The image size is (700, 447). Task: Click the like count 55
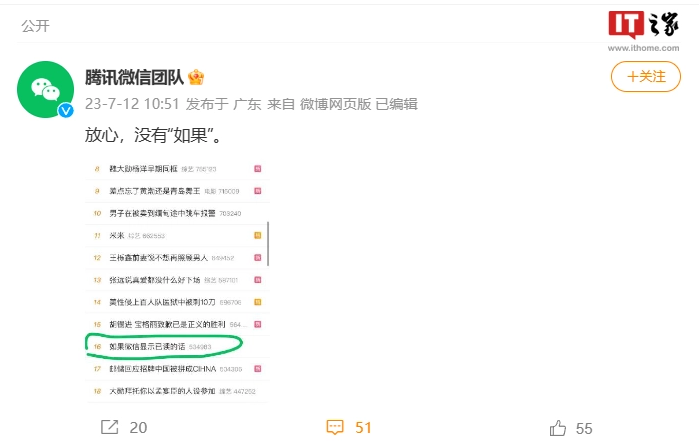(x=584, y=429)
